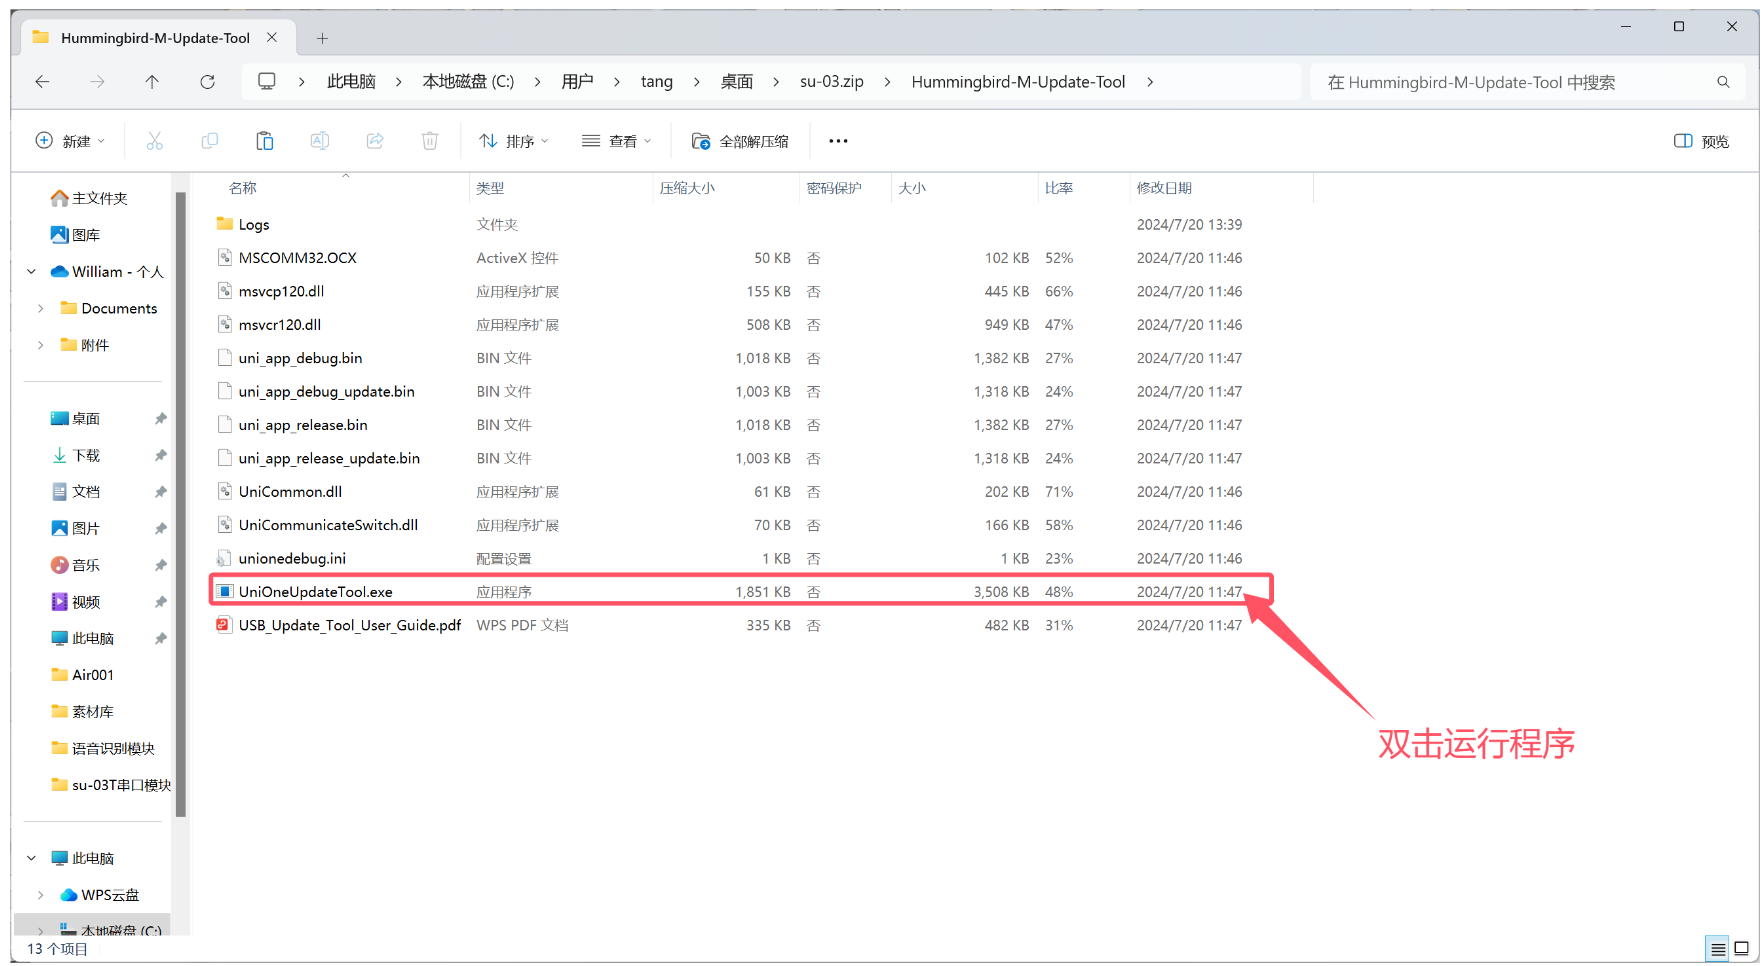Click the Share icon in toolbar
Viewport: 1763px width, 966px height.
pyautogui.click(x=375, y=141)
